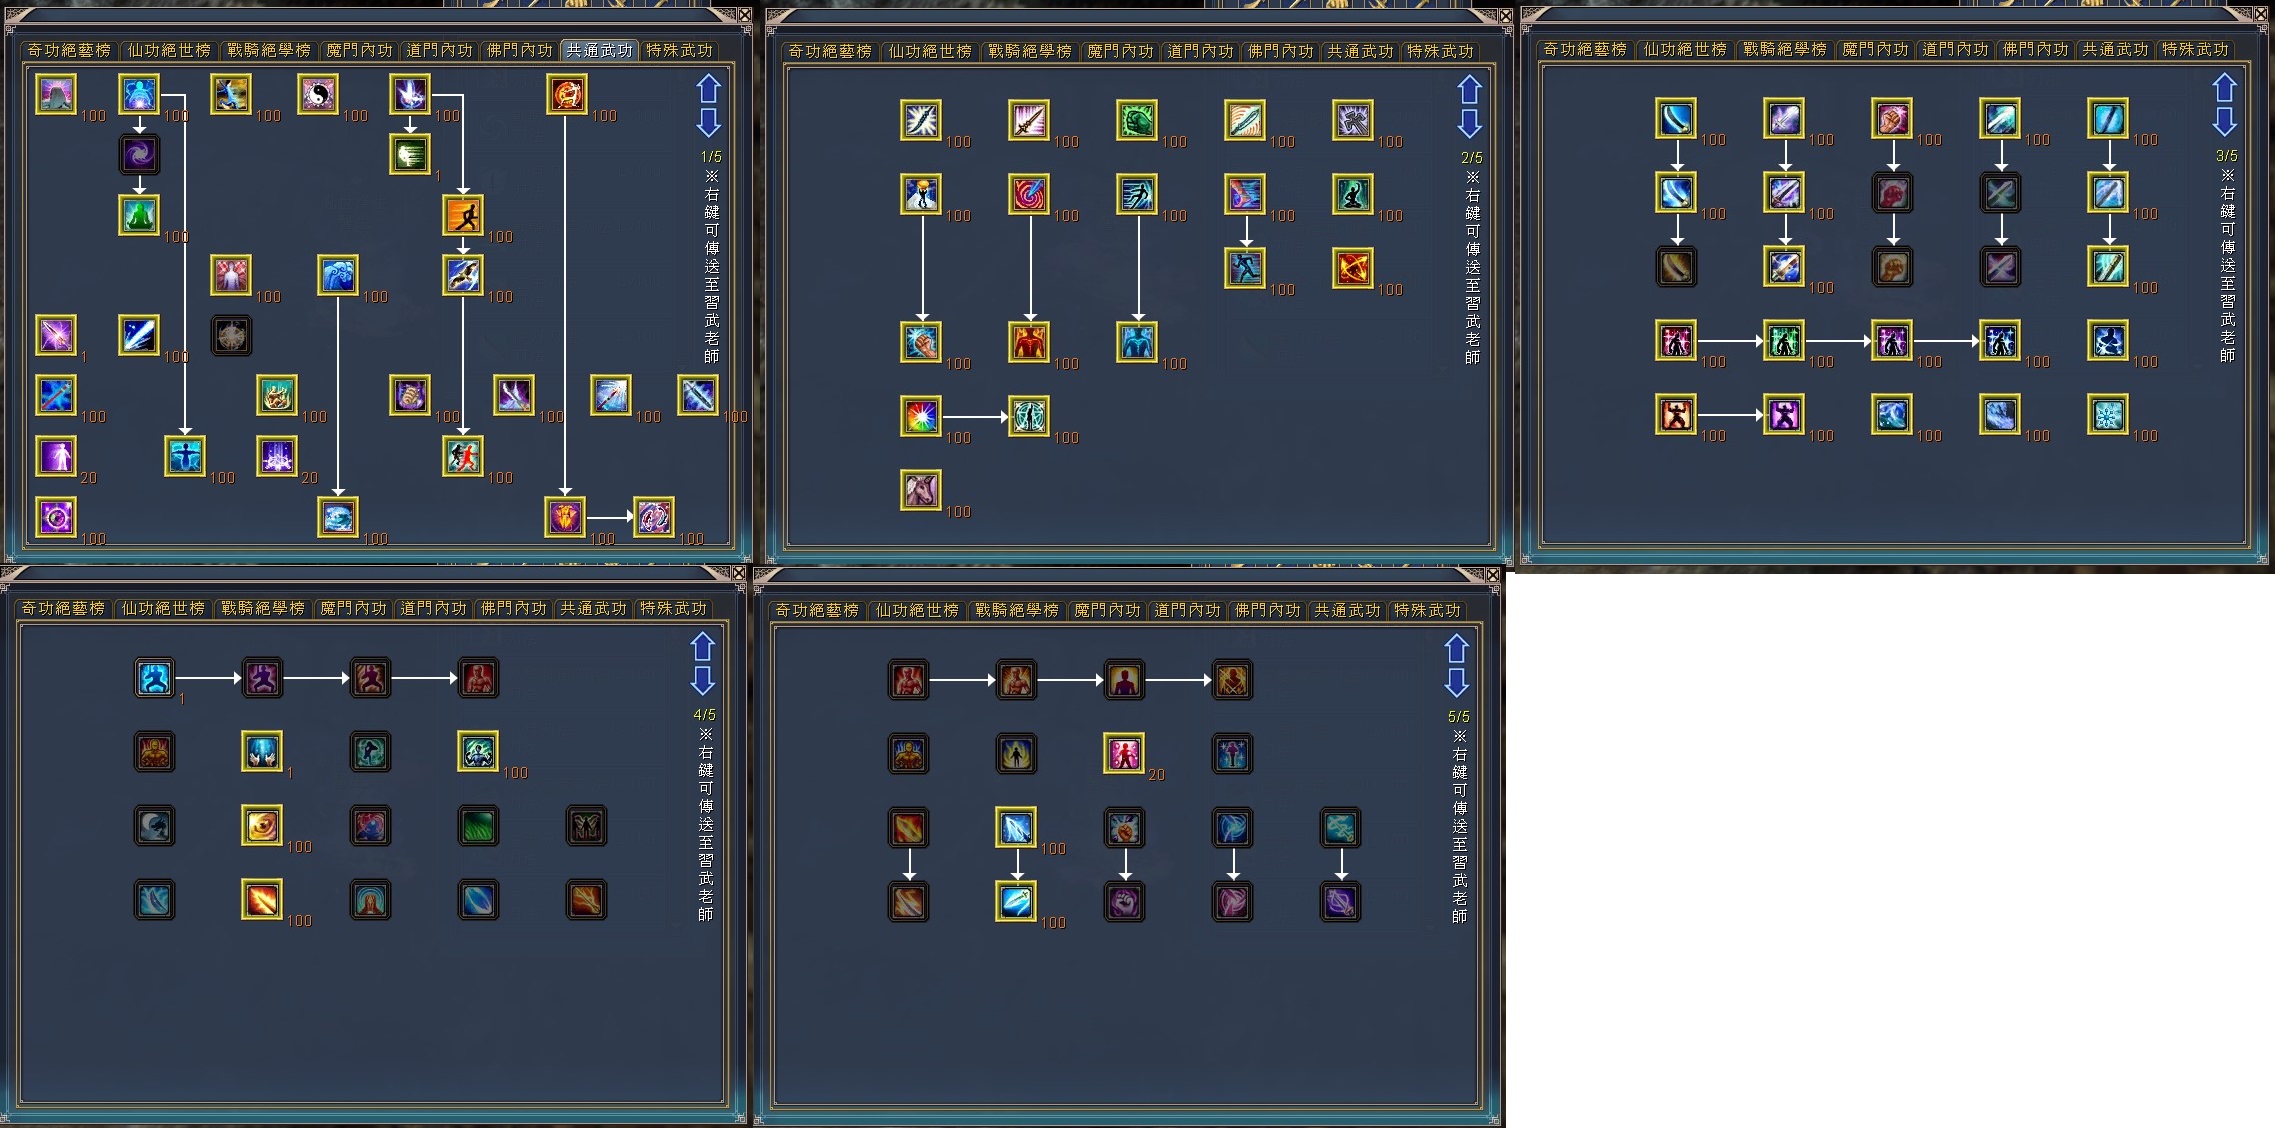Close the page 5/5 skill window
2275x1128 pixels.
pyautogui.click(x=1493, y=575)
